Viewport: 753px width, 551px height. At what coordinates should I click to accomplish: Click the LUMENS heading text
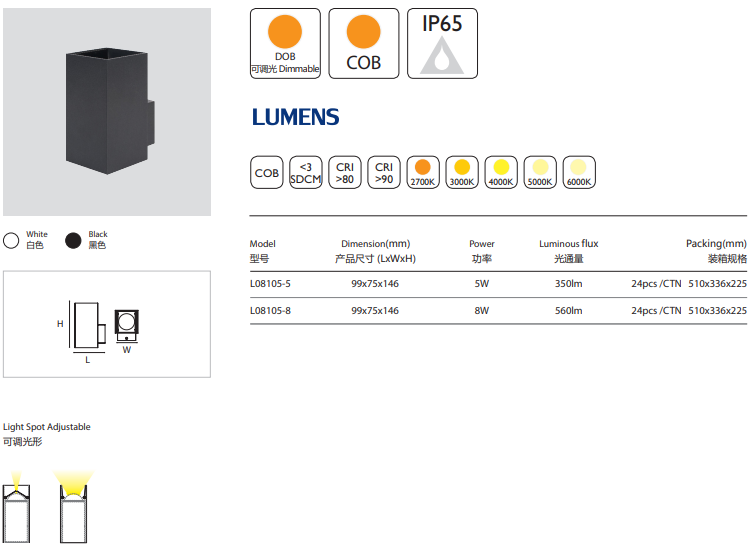click(x=295, y=117)
